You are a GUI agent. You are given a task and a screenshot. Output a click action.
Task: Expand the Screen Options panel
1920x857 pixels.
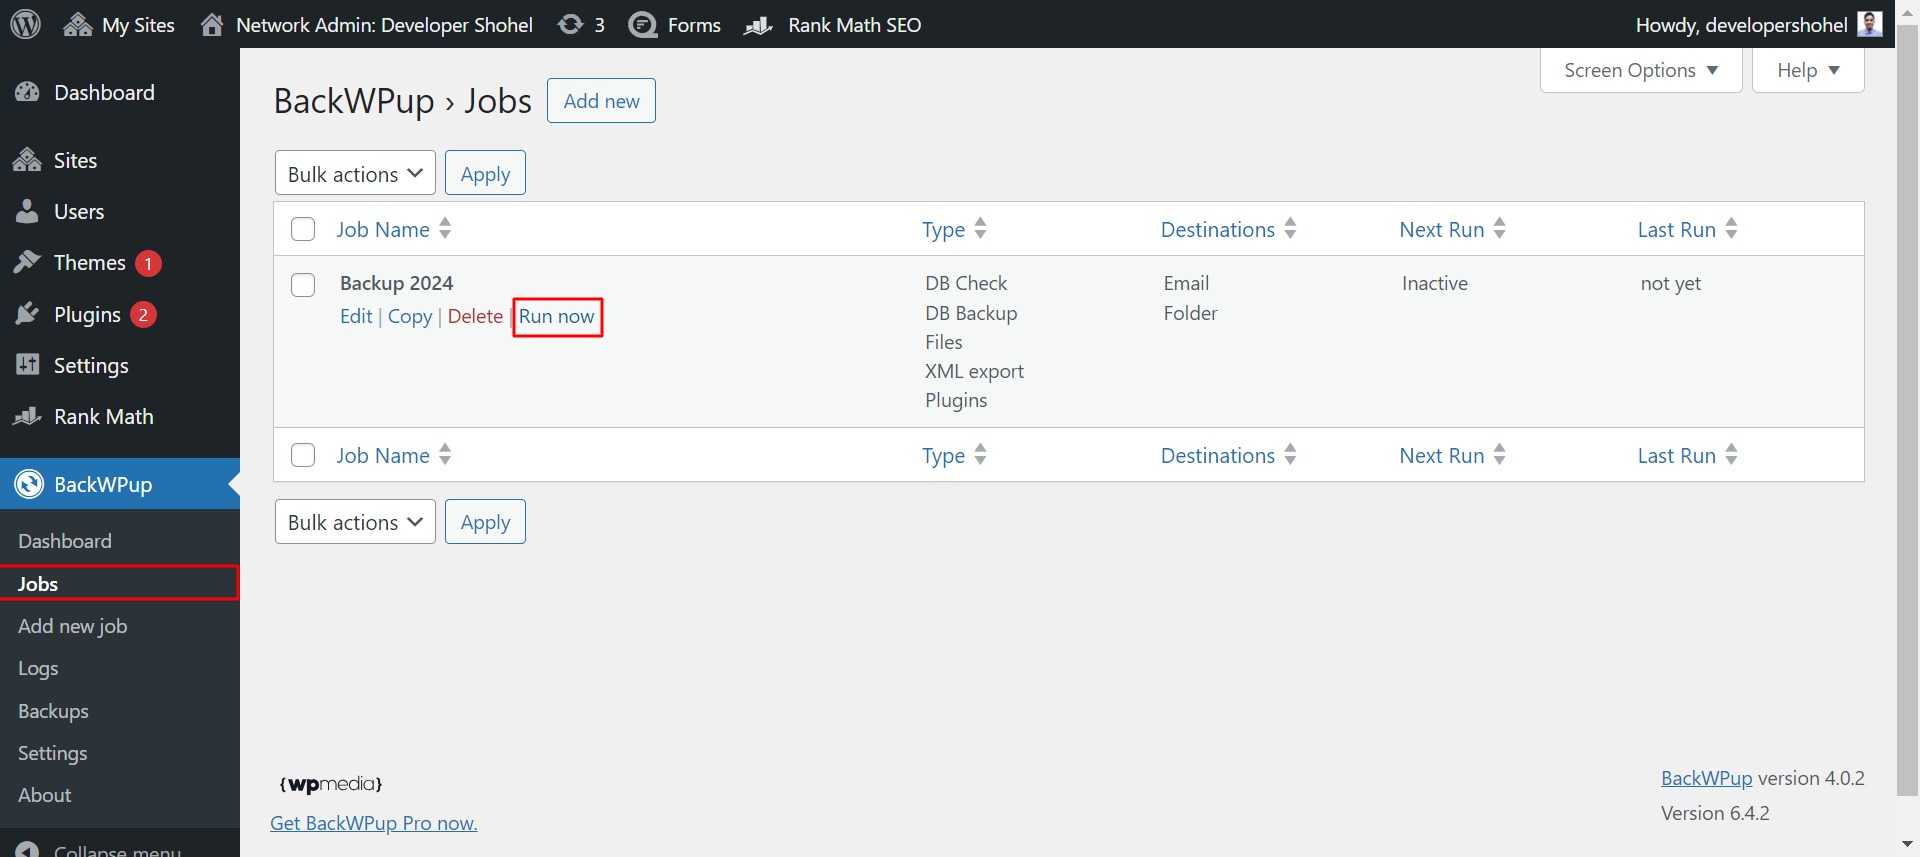pos(1641,70)
